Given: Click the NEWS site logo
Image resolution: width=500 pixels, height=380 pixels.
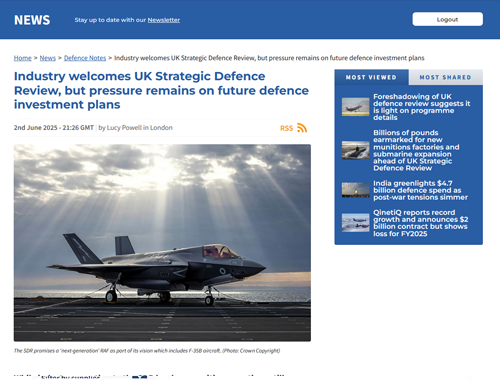Looking at the screenshot, I should (32, 20).
